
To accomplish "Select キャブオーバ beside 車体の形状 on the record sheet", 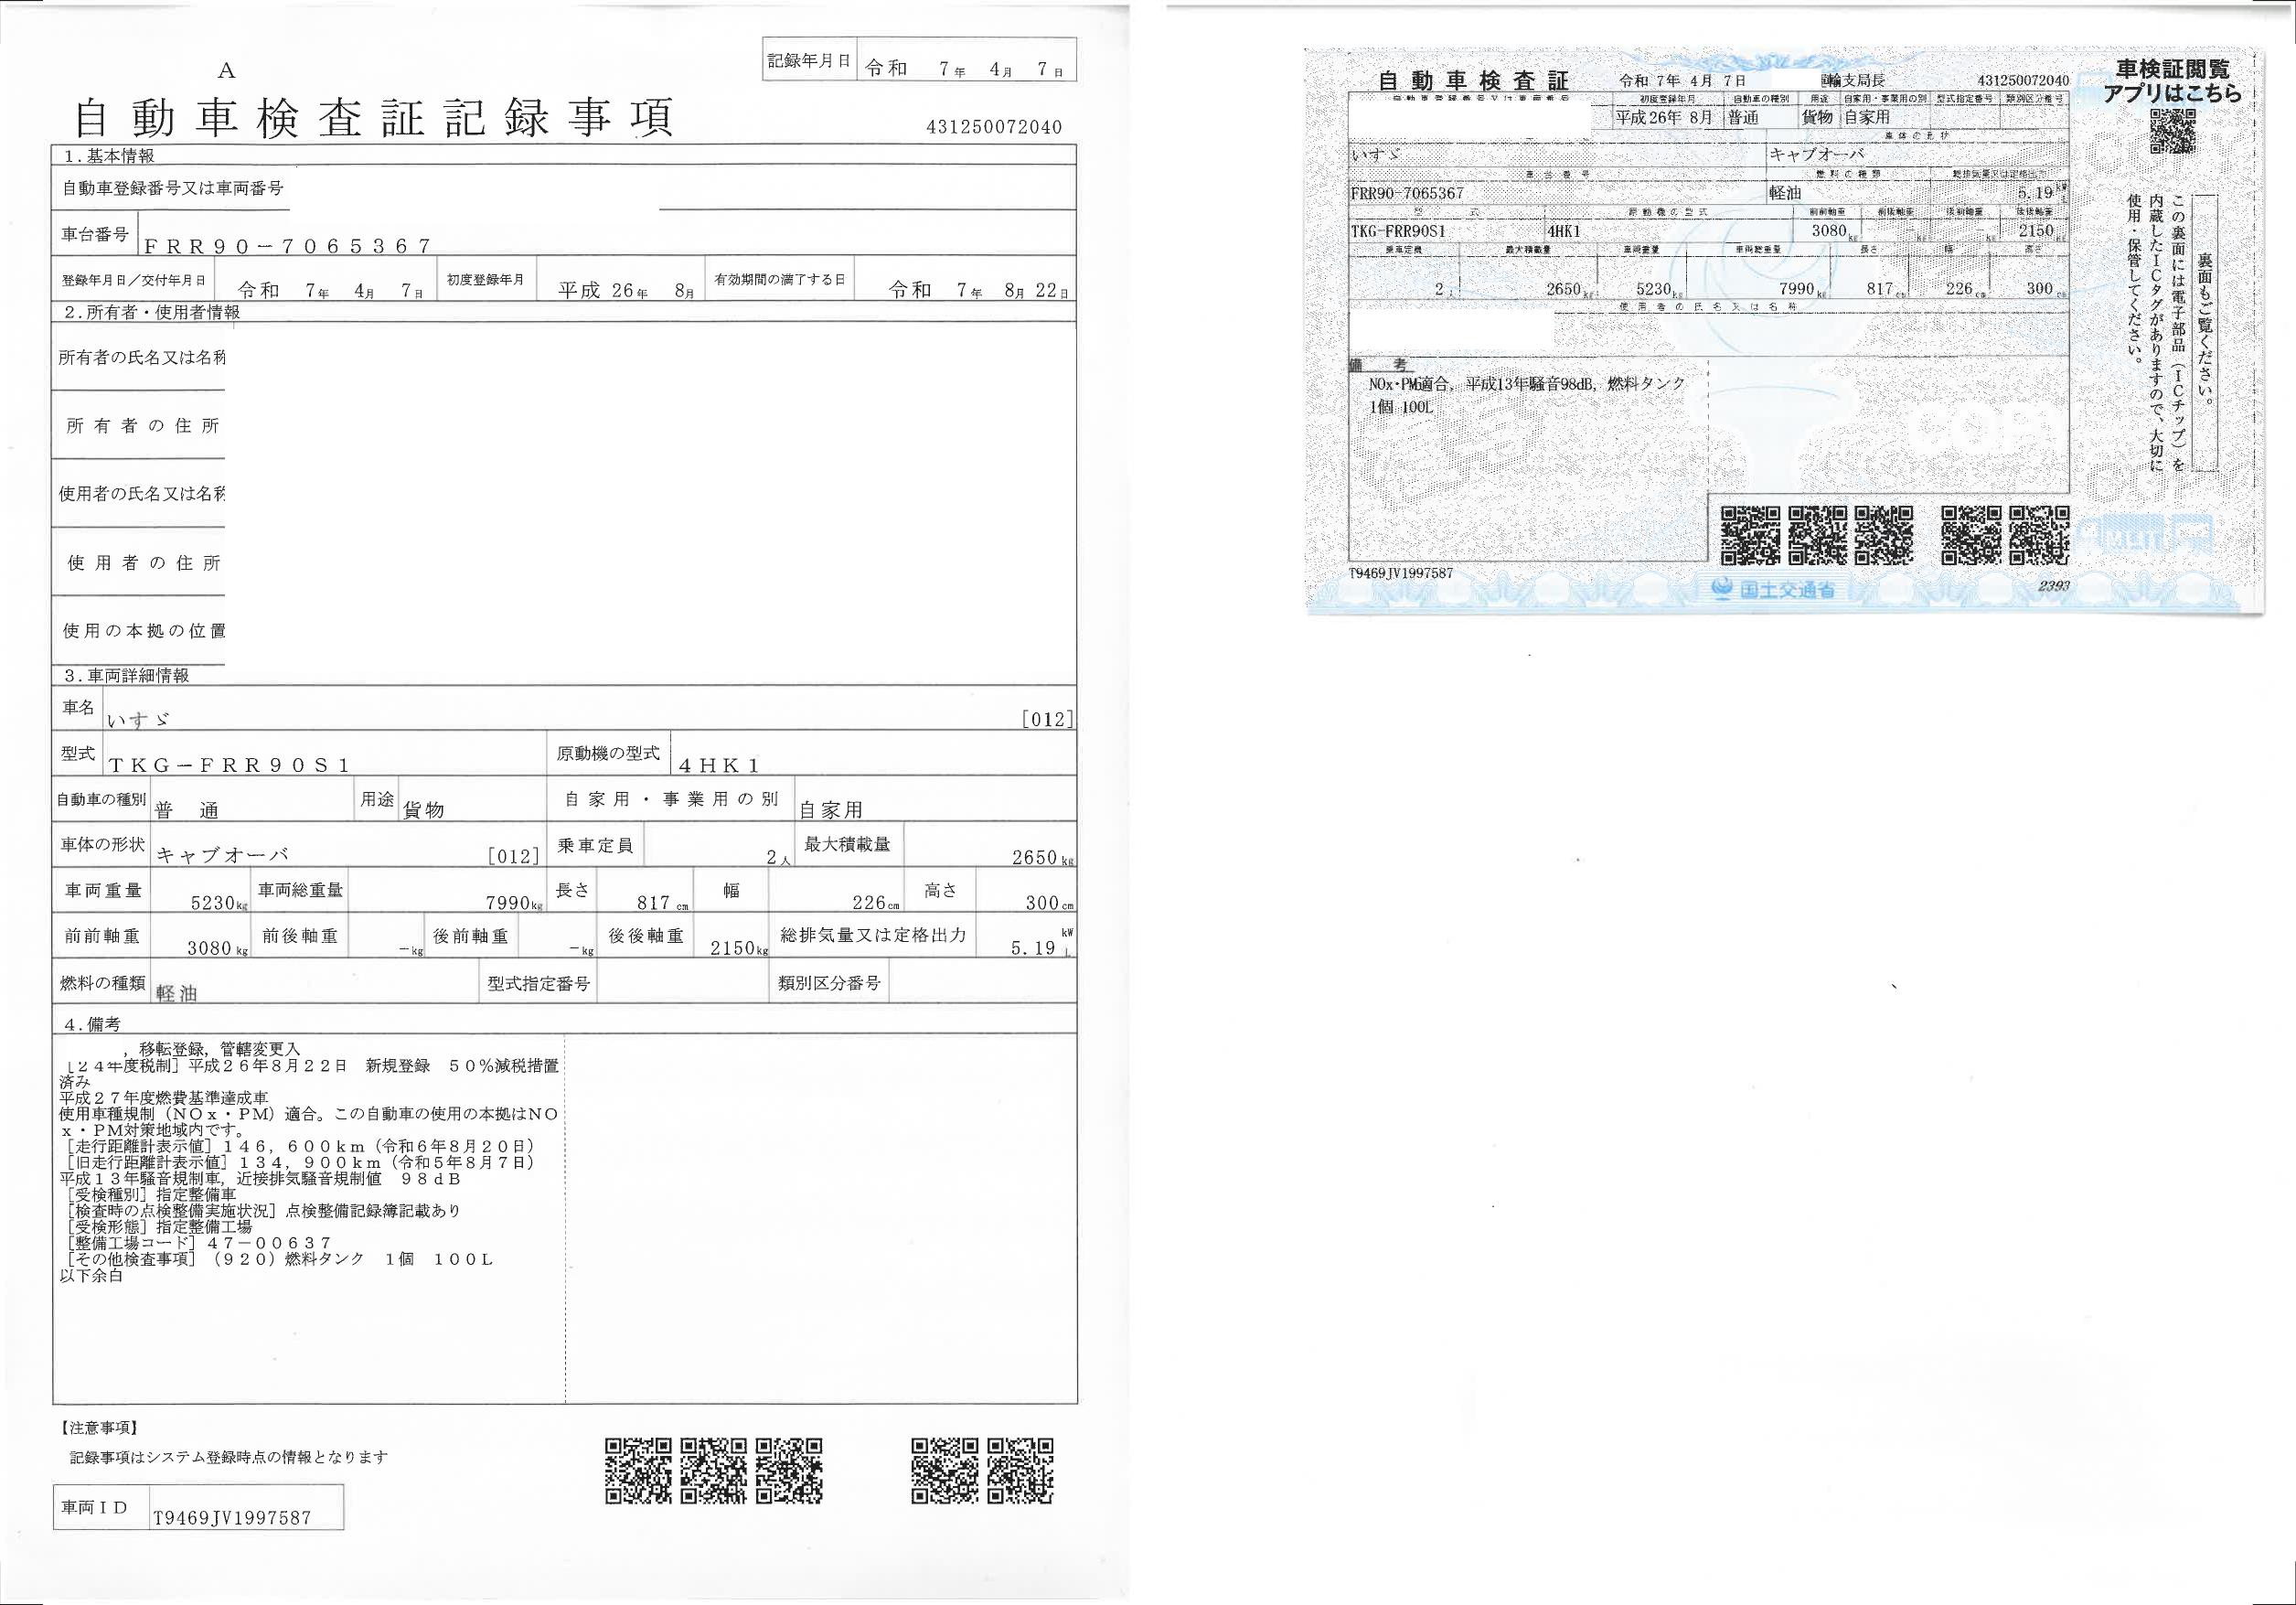I will [222, 855].
